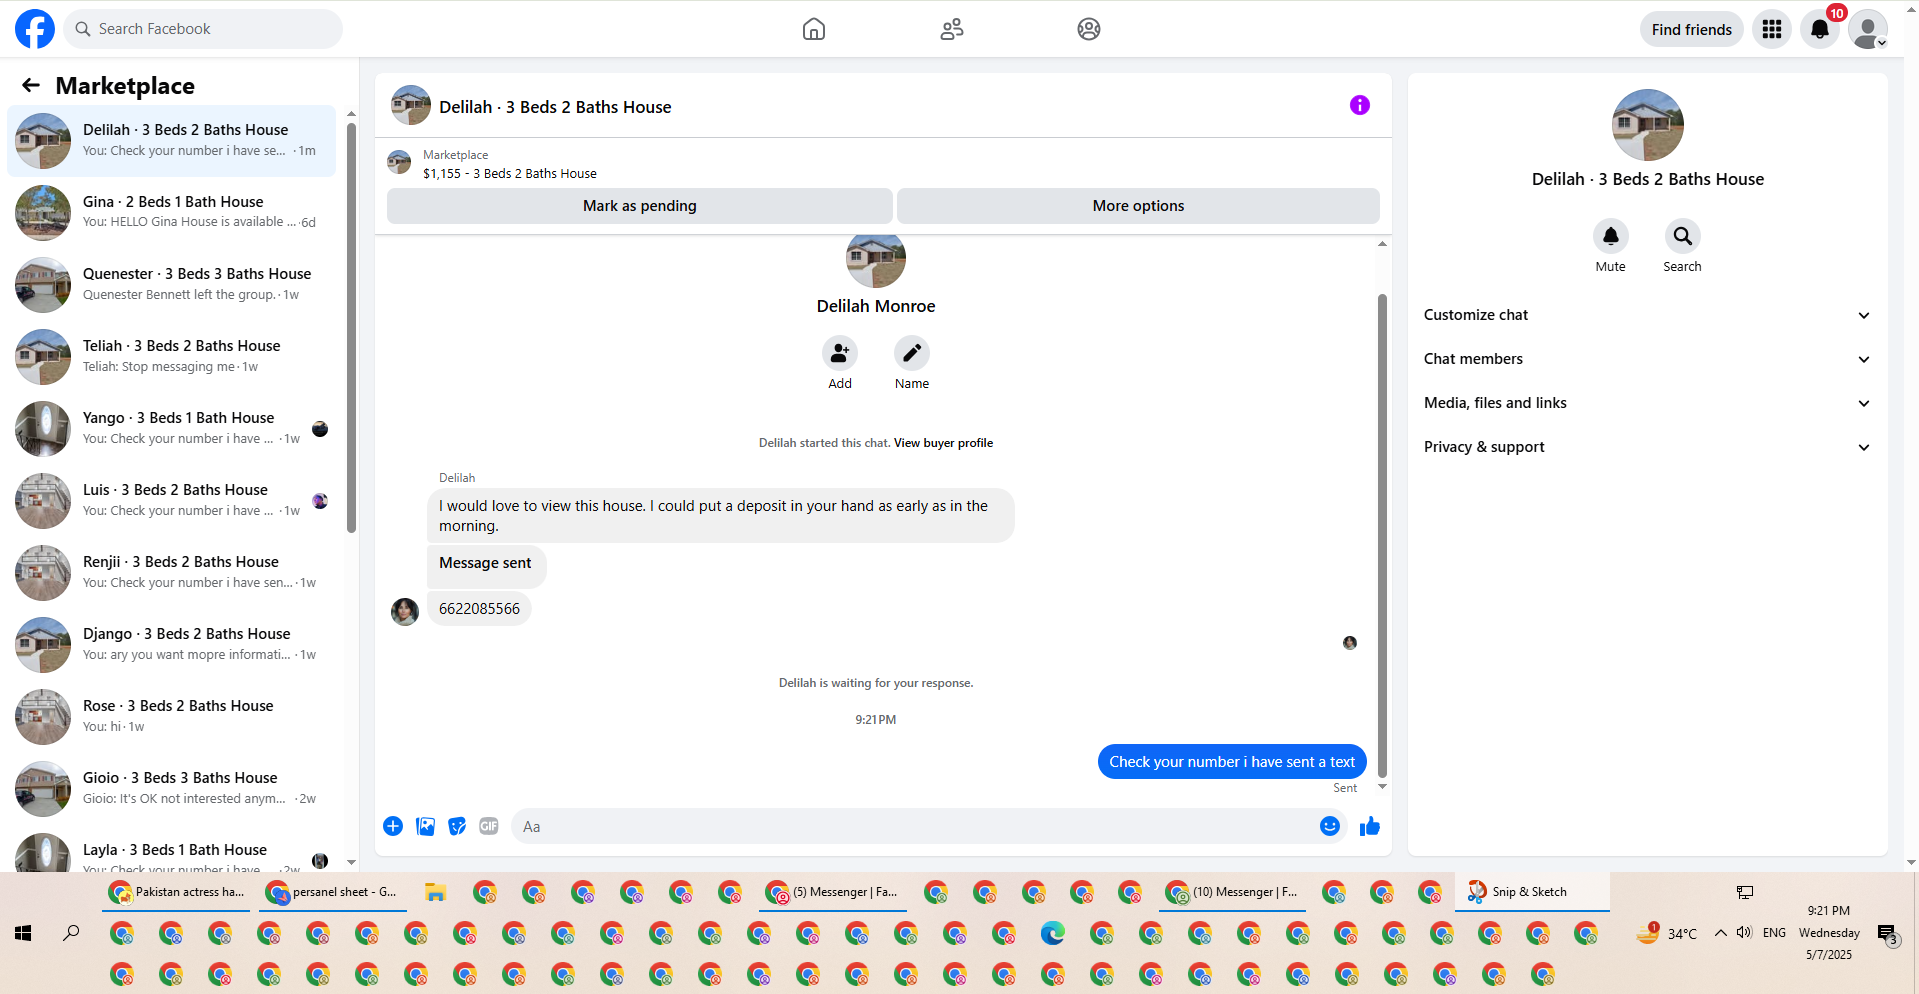Open the View buyer profile link
The width and height of the screenshot is (1919, 994).
click(943, 443)
